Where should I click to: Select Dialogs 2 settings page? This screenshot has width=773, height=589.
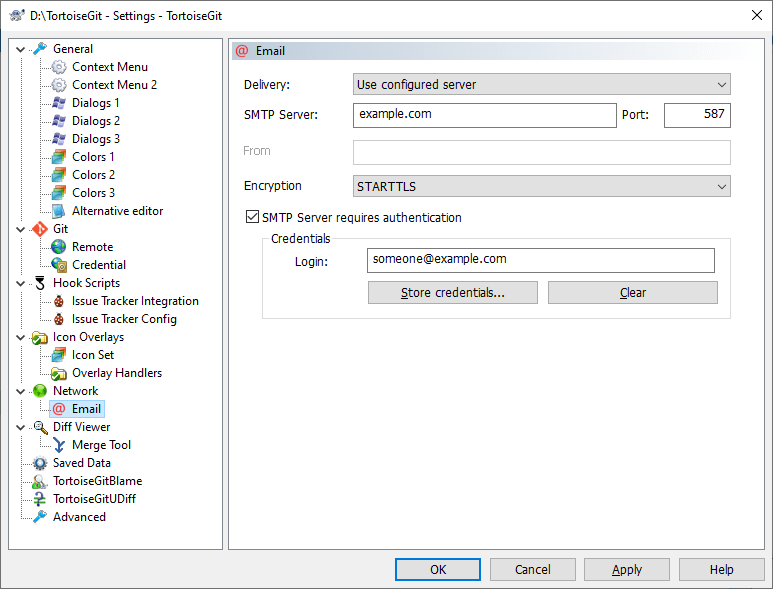[96, 121]
